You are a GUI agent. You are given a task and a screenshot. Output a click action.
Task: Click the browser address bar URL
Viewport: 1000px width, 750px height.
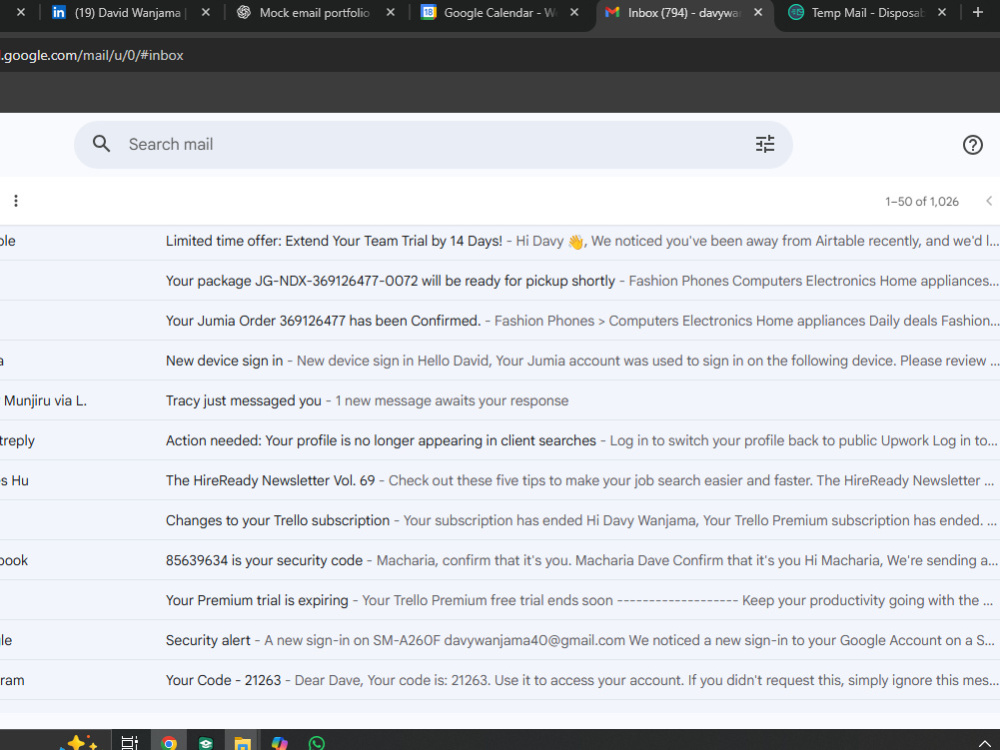pyautogui.click(x=92, y=55)
